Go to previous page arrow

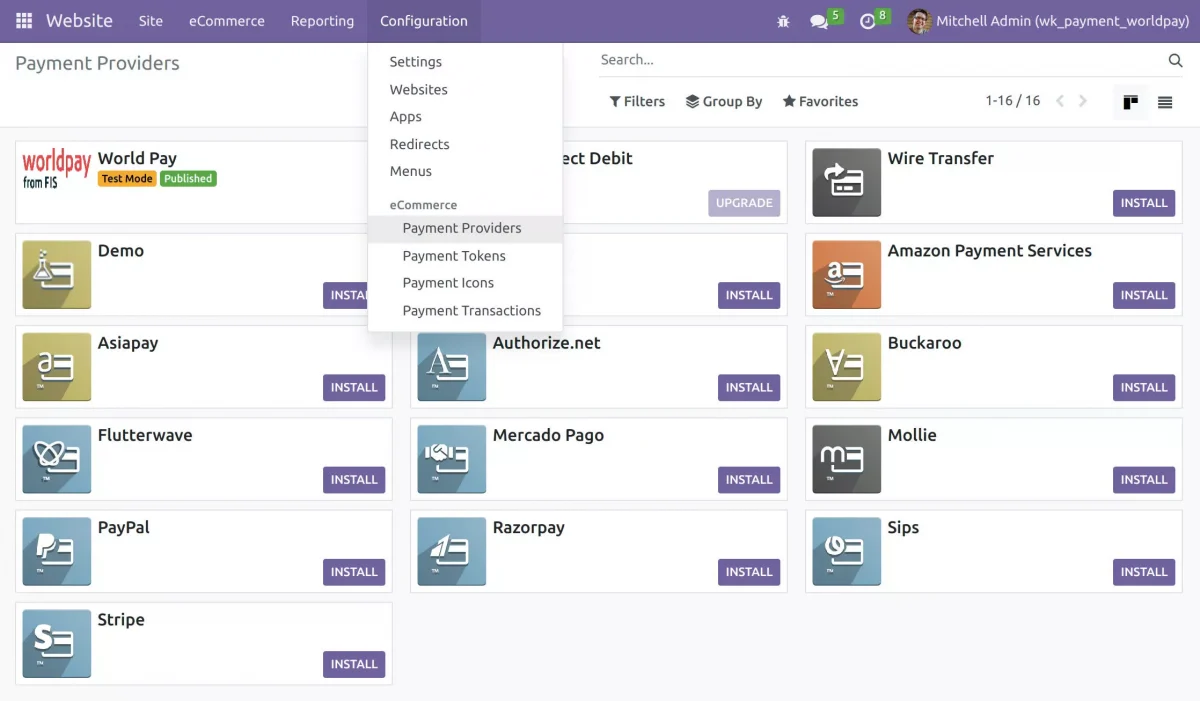point(1060,101)
